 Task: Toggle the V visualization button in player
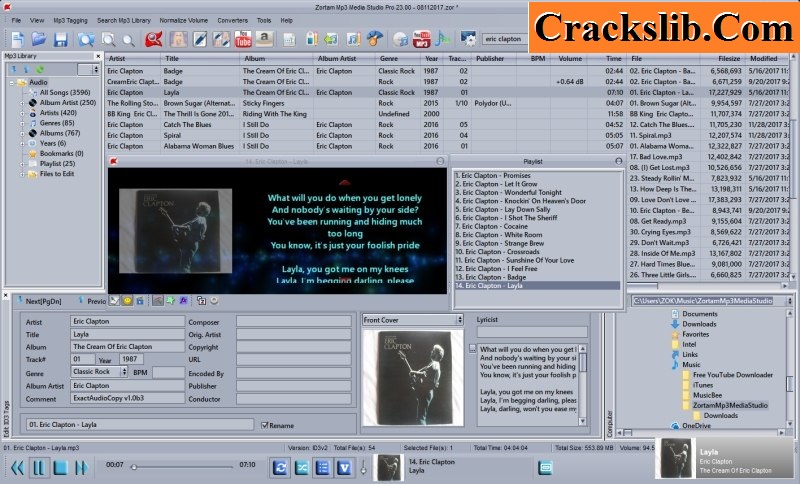pyautogui.click(x=344, y=467)
